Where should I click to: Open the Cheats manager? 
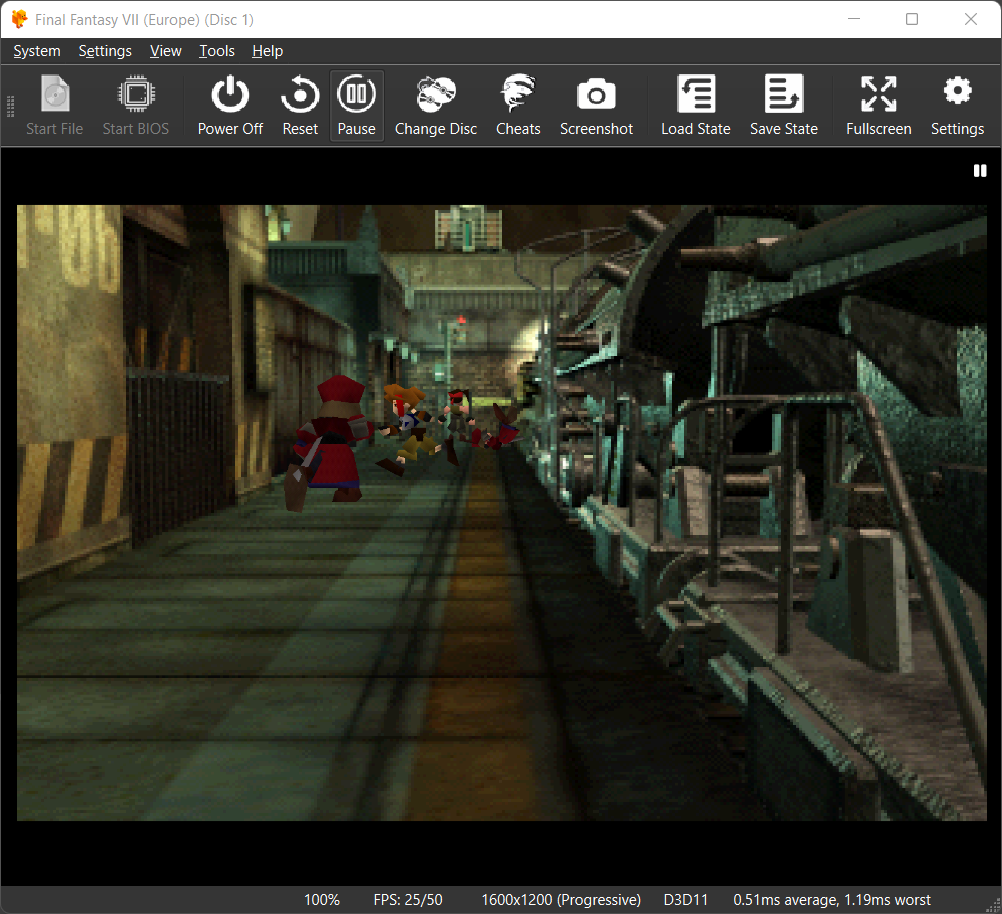click(x=518, y=105)
